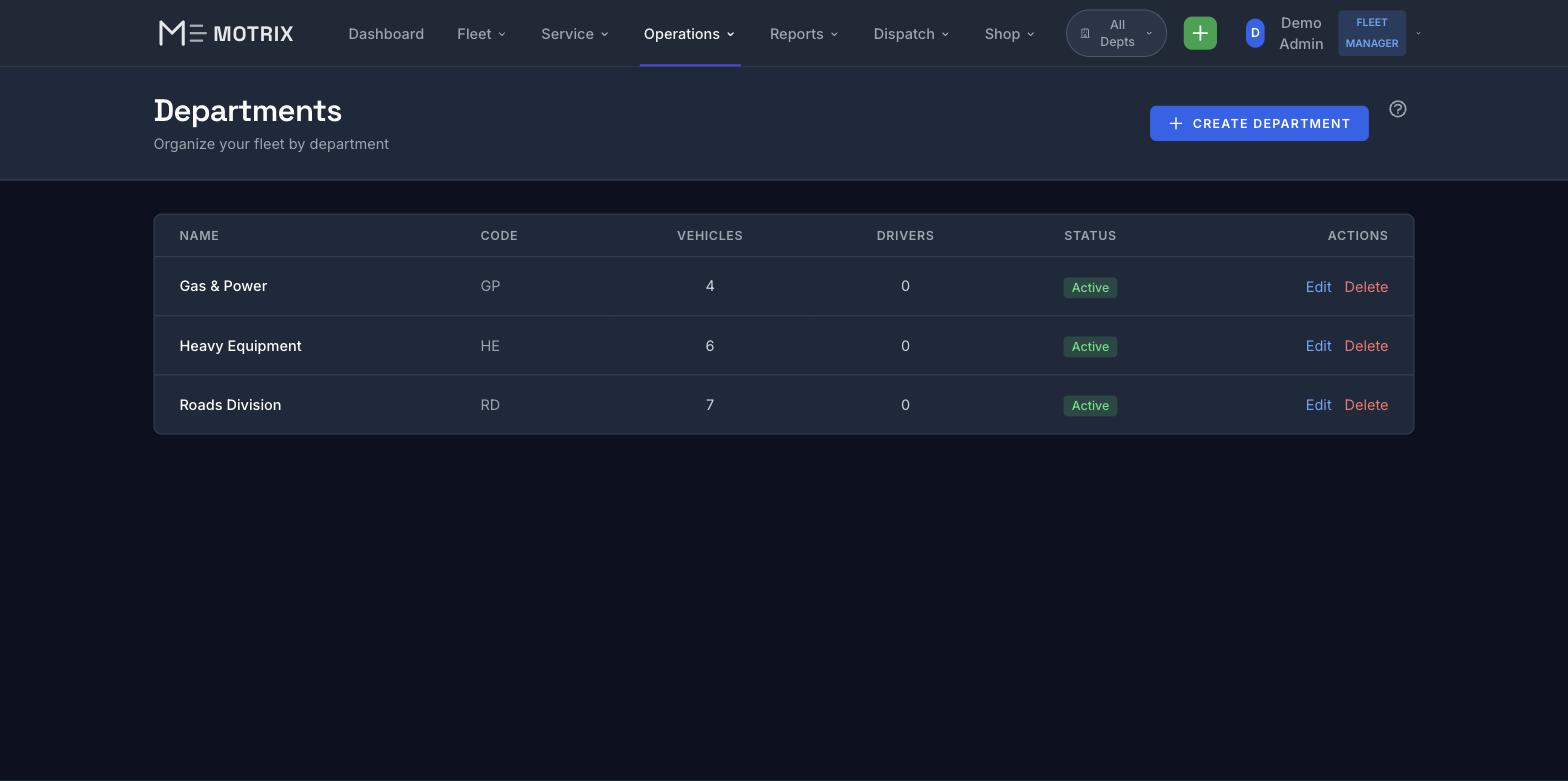The image size is (1568, 781).
Task: Click the Active status of Heavy Equipment
Action: pyautogui.click(x=1090, y=346)
